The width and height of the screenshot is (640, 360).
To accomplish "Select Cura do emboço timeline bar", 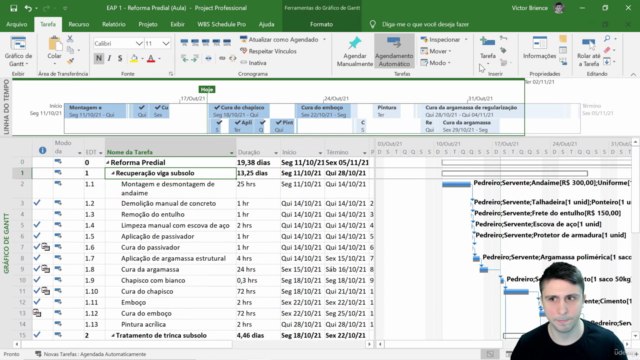I will tap(323, 111).
